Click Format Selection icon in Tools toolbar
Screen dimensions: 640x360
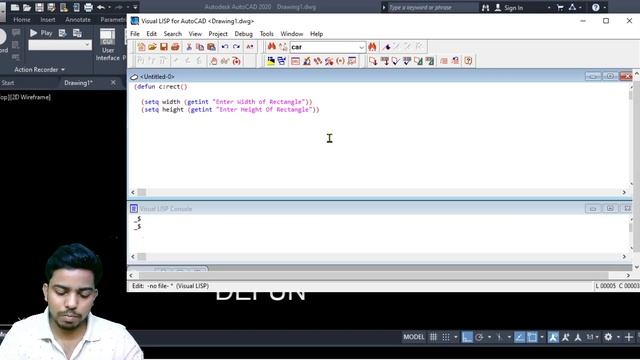coord(429,61)
